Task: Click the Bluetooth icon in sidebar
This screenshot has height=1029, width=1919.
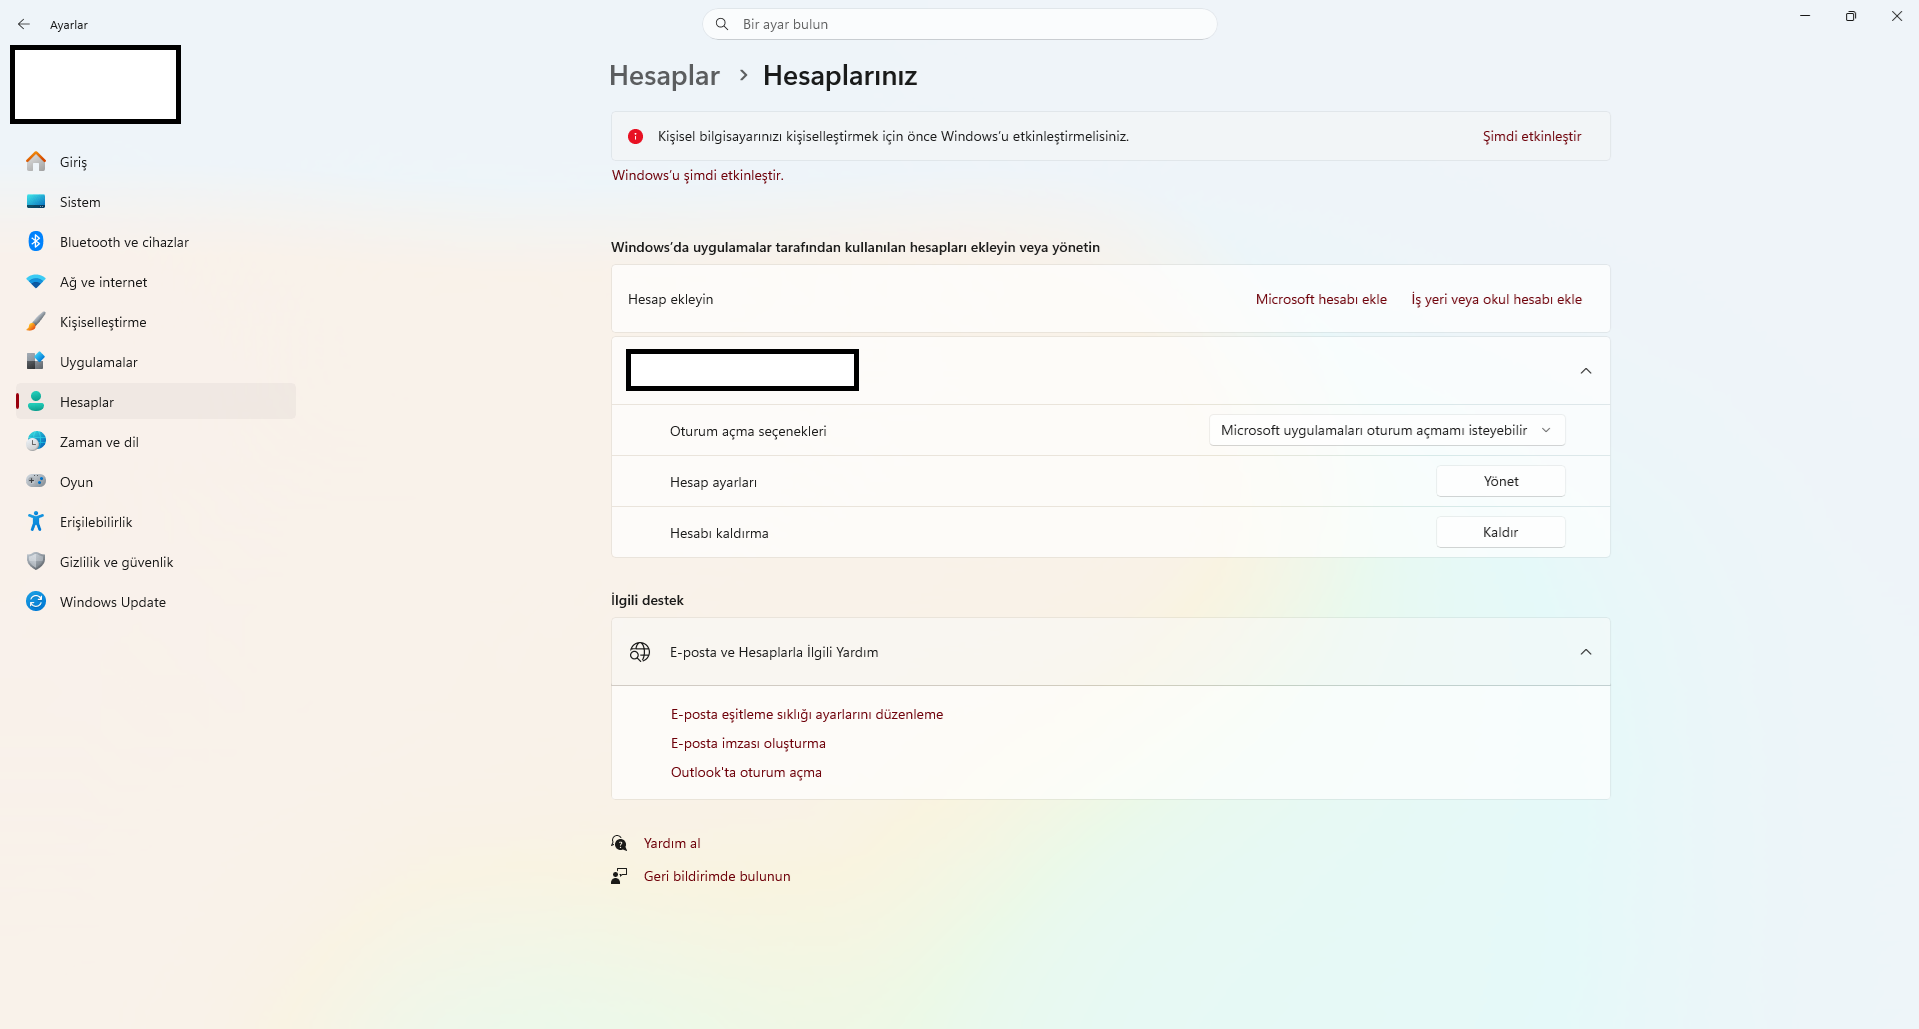Action: (36, 241)
